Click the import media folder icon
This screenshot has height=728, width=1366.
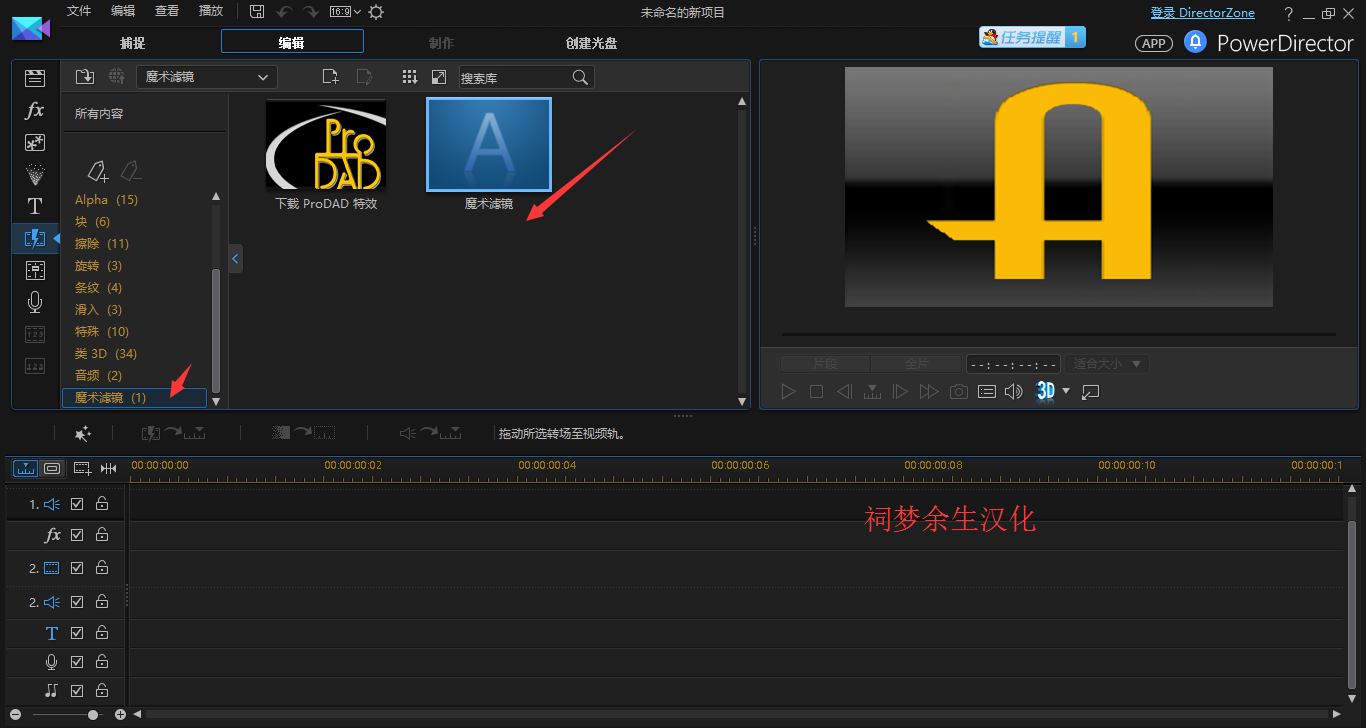[x=85, y=77]
